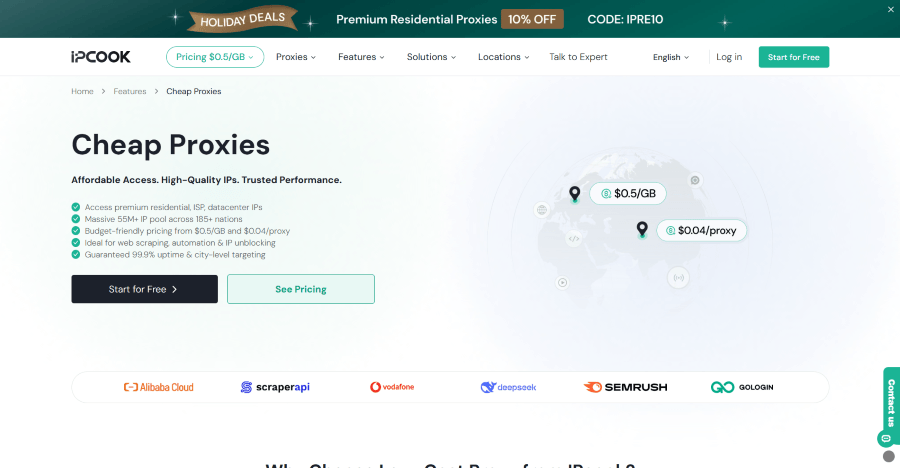Close the holiday deals banner

point(891,9)
